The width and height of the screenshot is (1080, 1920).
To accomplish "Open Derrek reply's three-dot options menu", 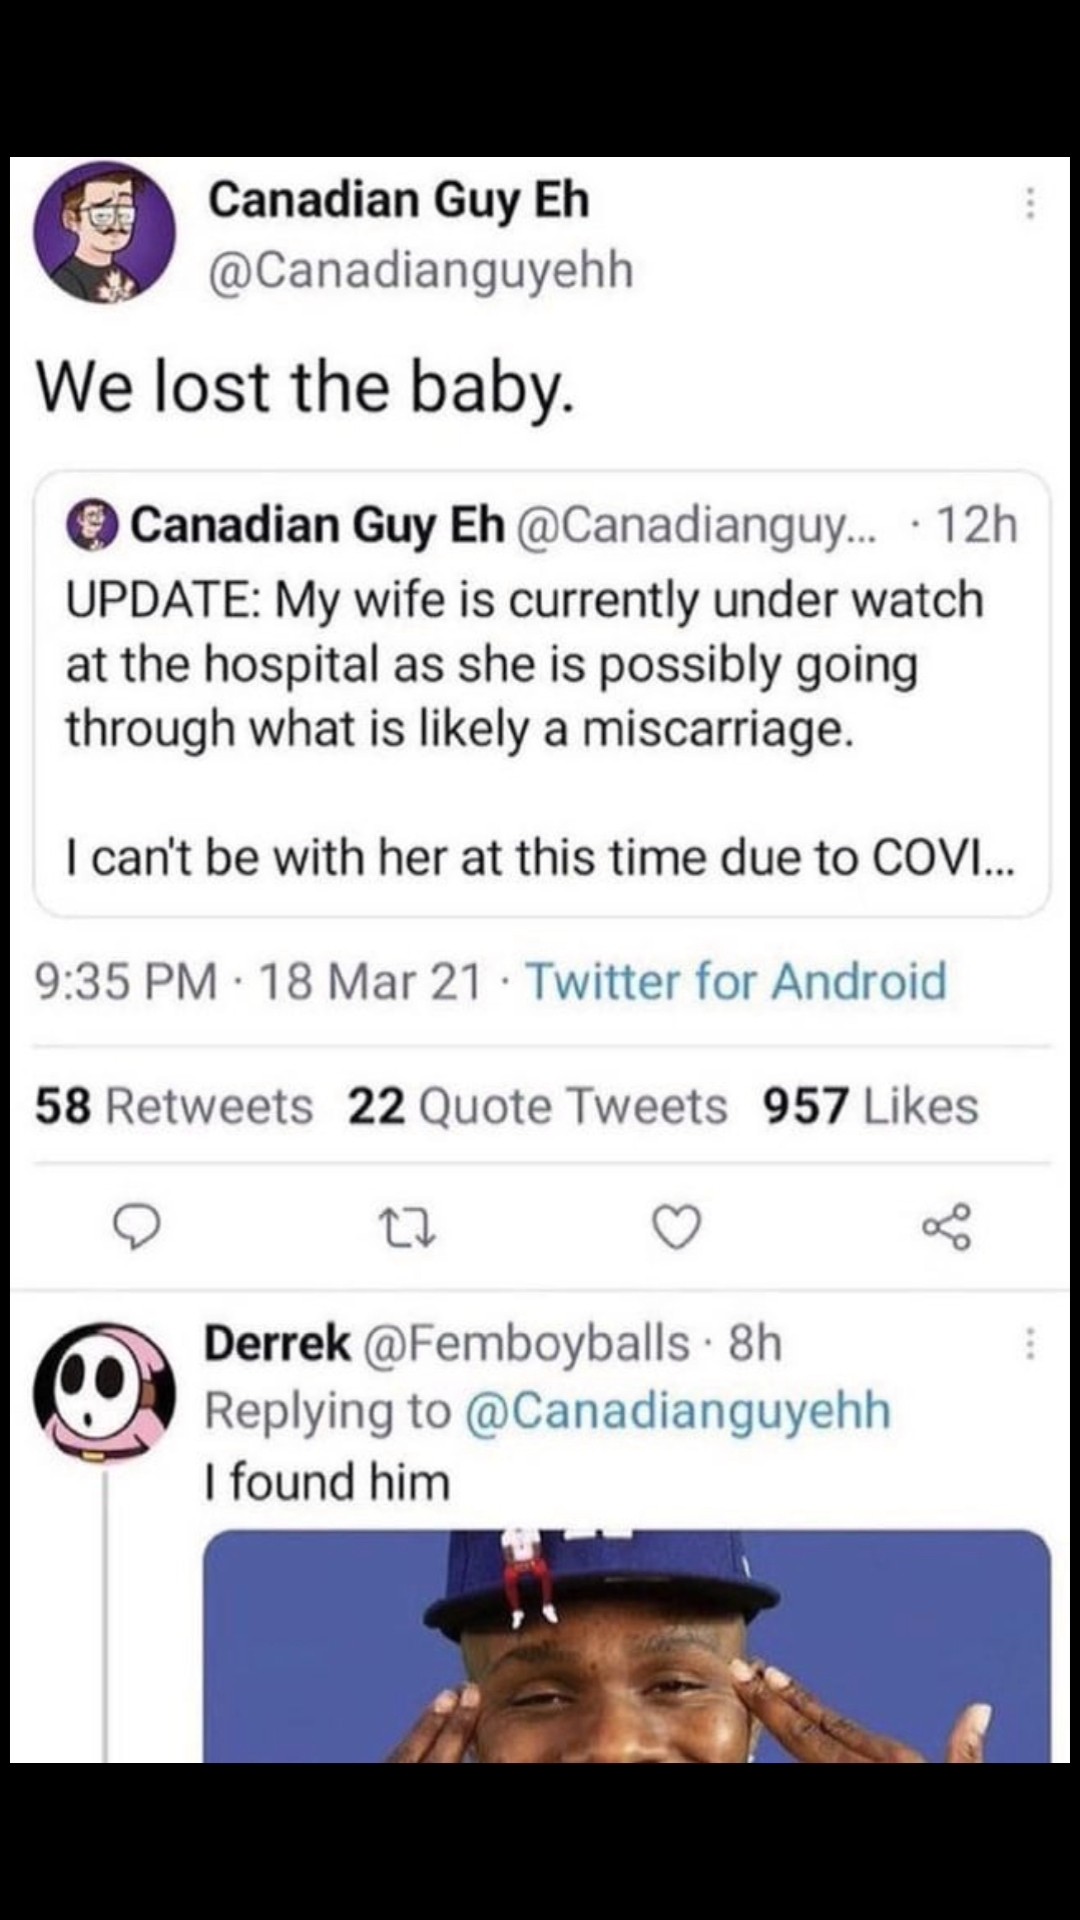I will (1030, 1343).
